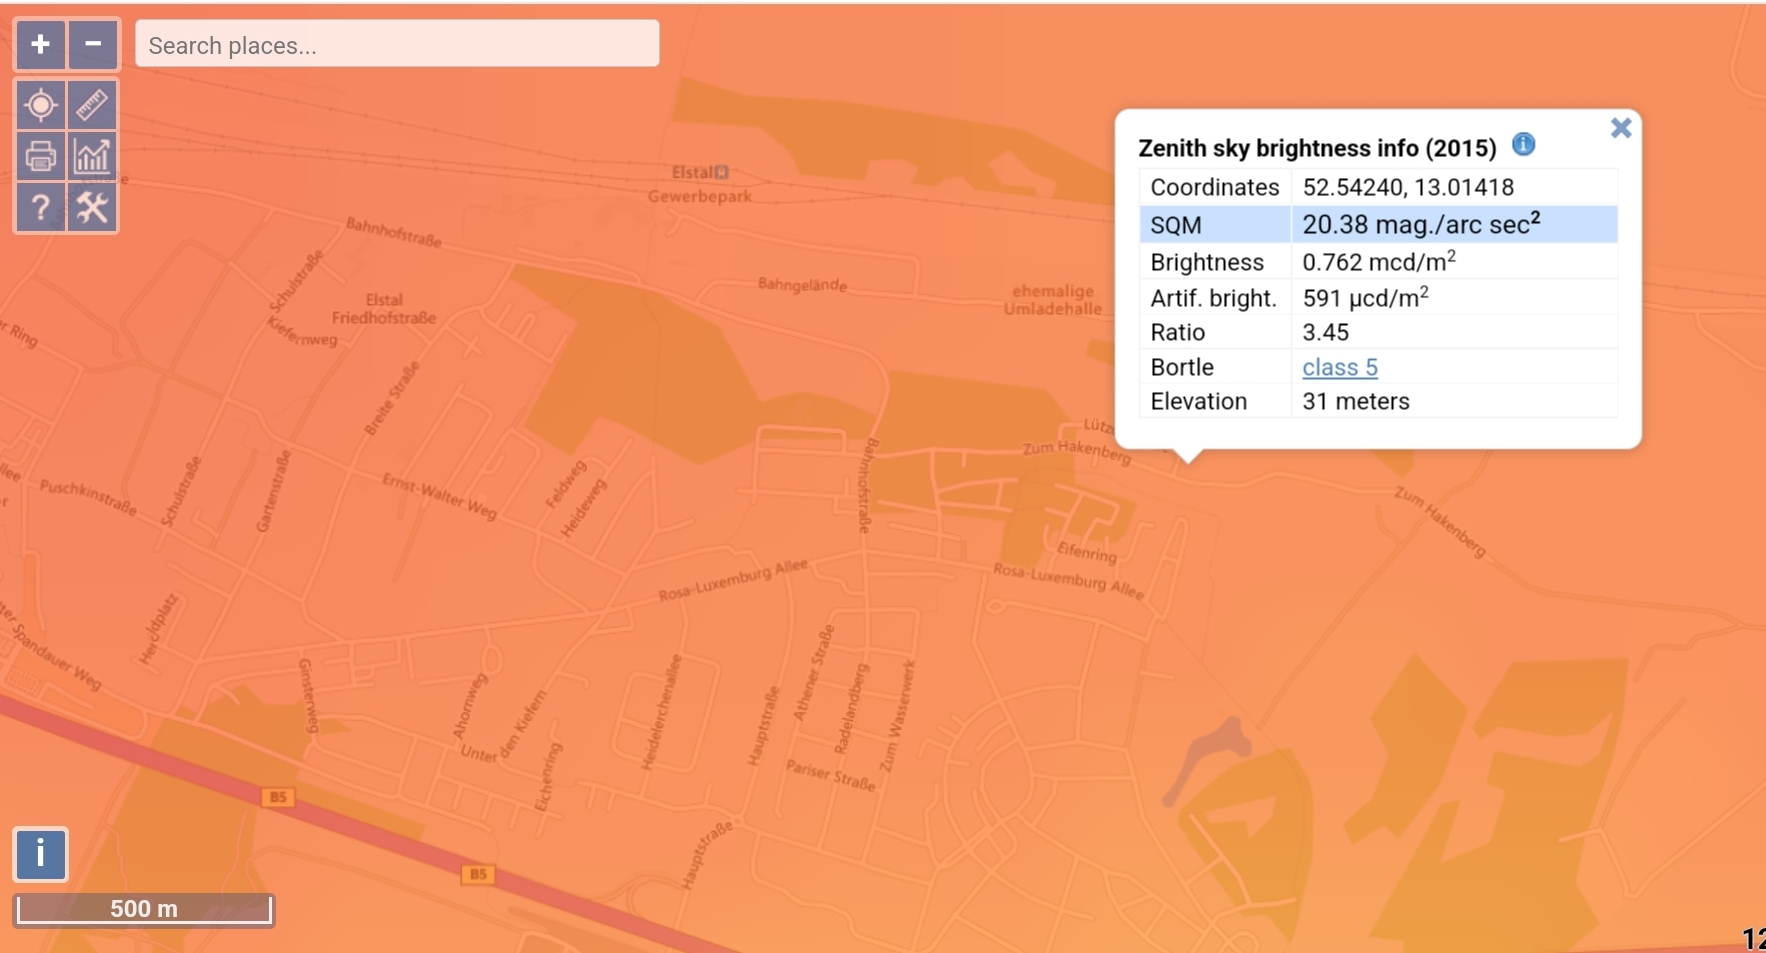Click the Elevation value 31 meters

pos(1356,401)
